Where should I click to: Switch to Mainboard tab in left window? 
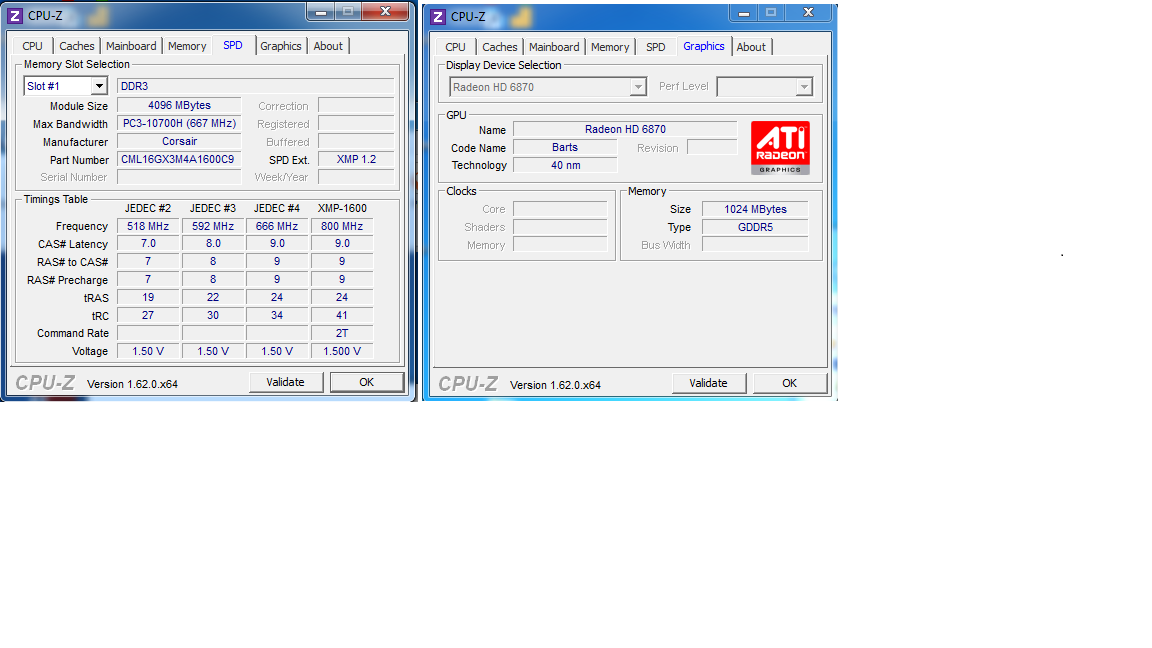click(x=131, y=46)
